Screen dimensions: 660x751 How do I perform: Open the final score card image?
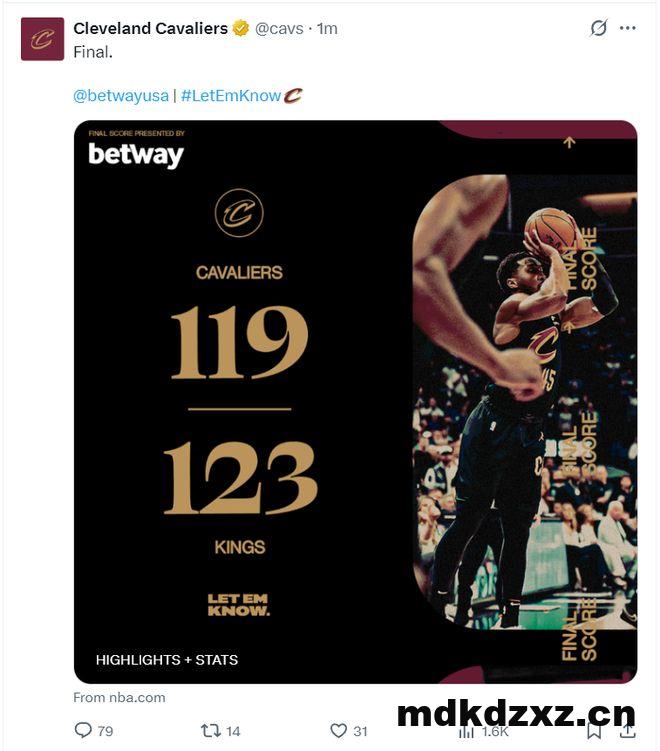[355, 402]
